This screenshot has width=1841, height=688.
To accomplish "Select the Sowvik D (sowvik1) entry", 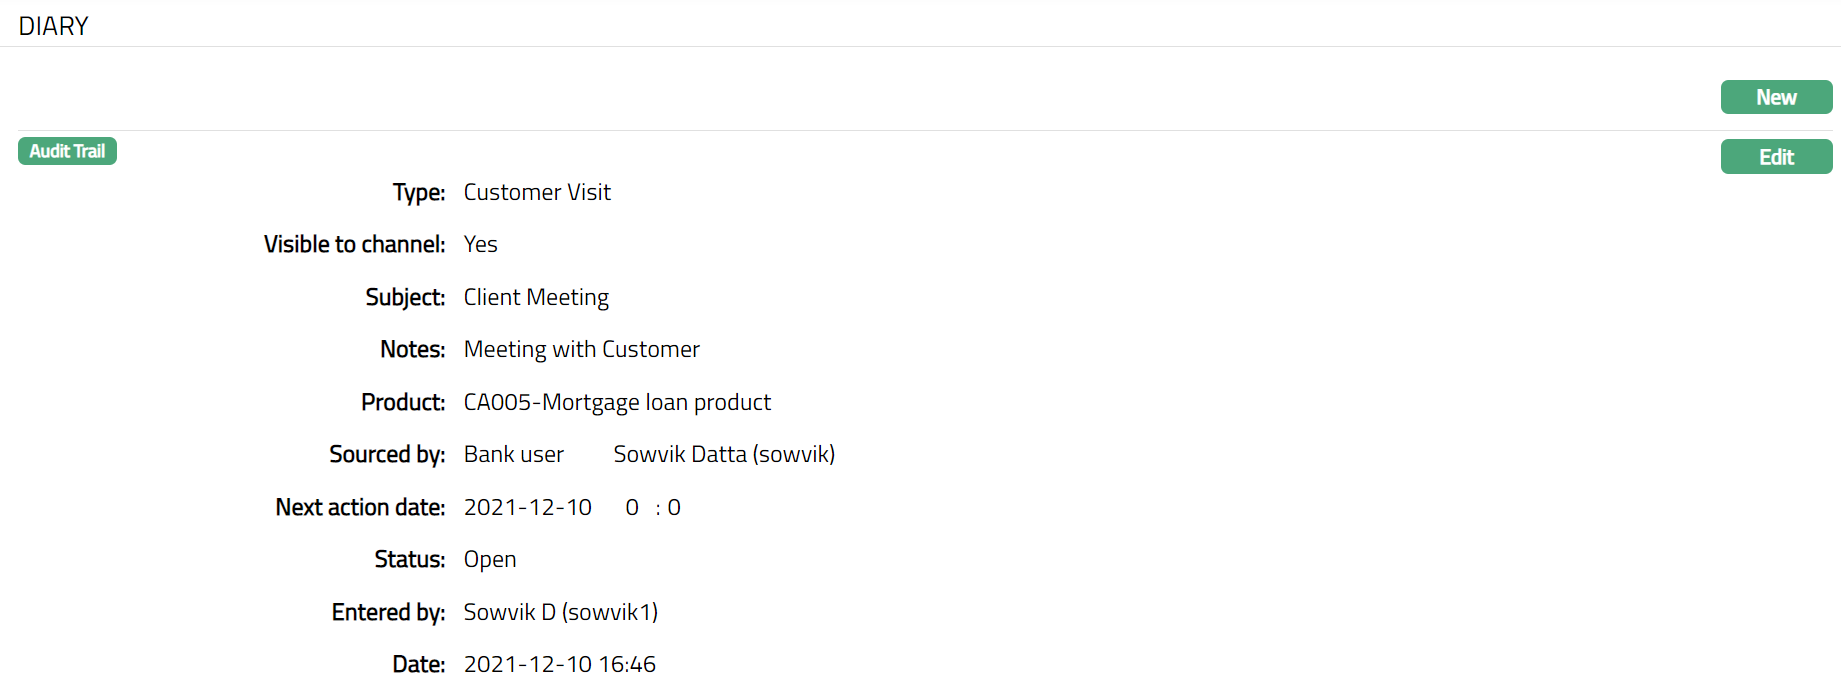I will (560, 612).
